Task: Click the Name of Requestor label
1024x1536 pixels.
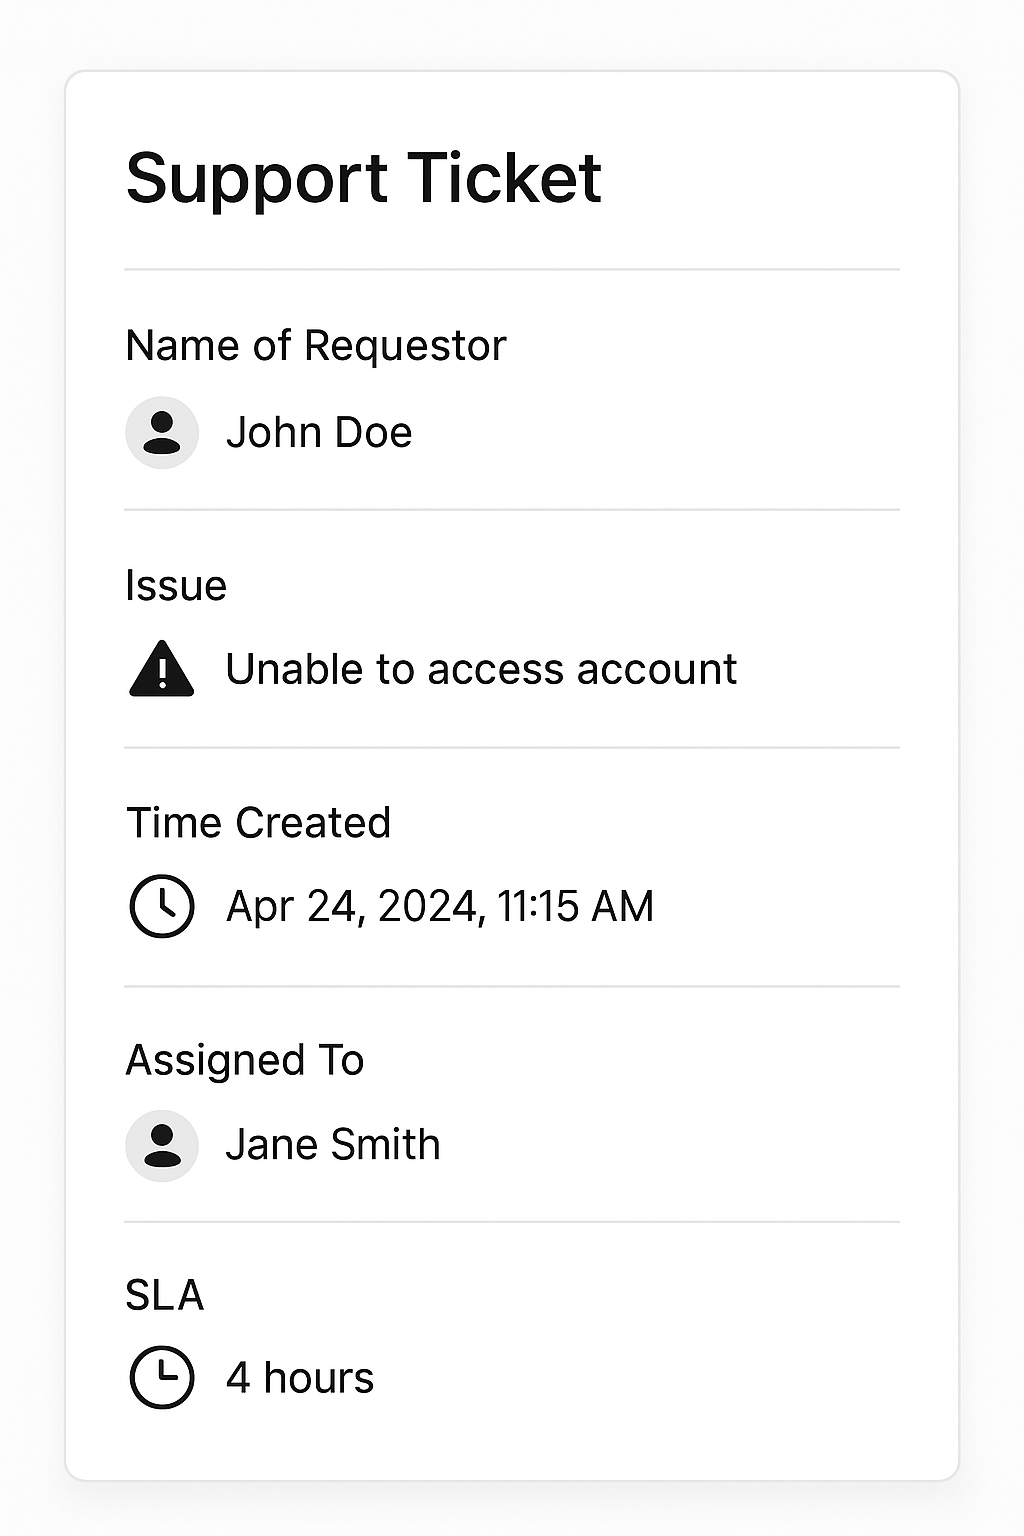Action: pyautogui.click(x=316, y=346)
